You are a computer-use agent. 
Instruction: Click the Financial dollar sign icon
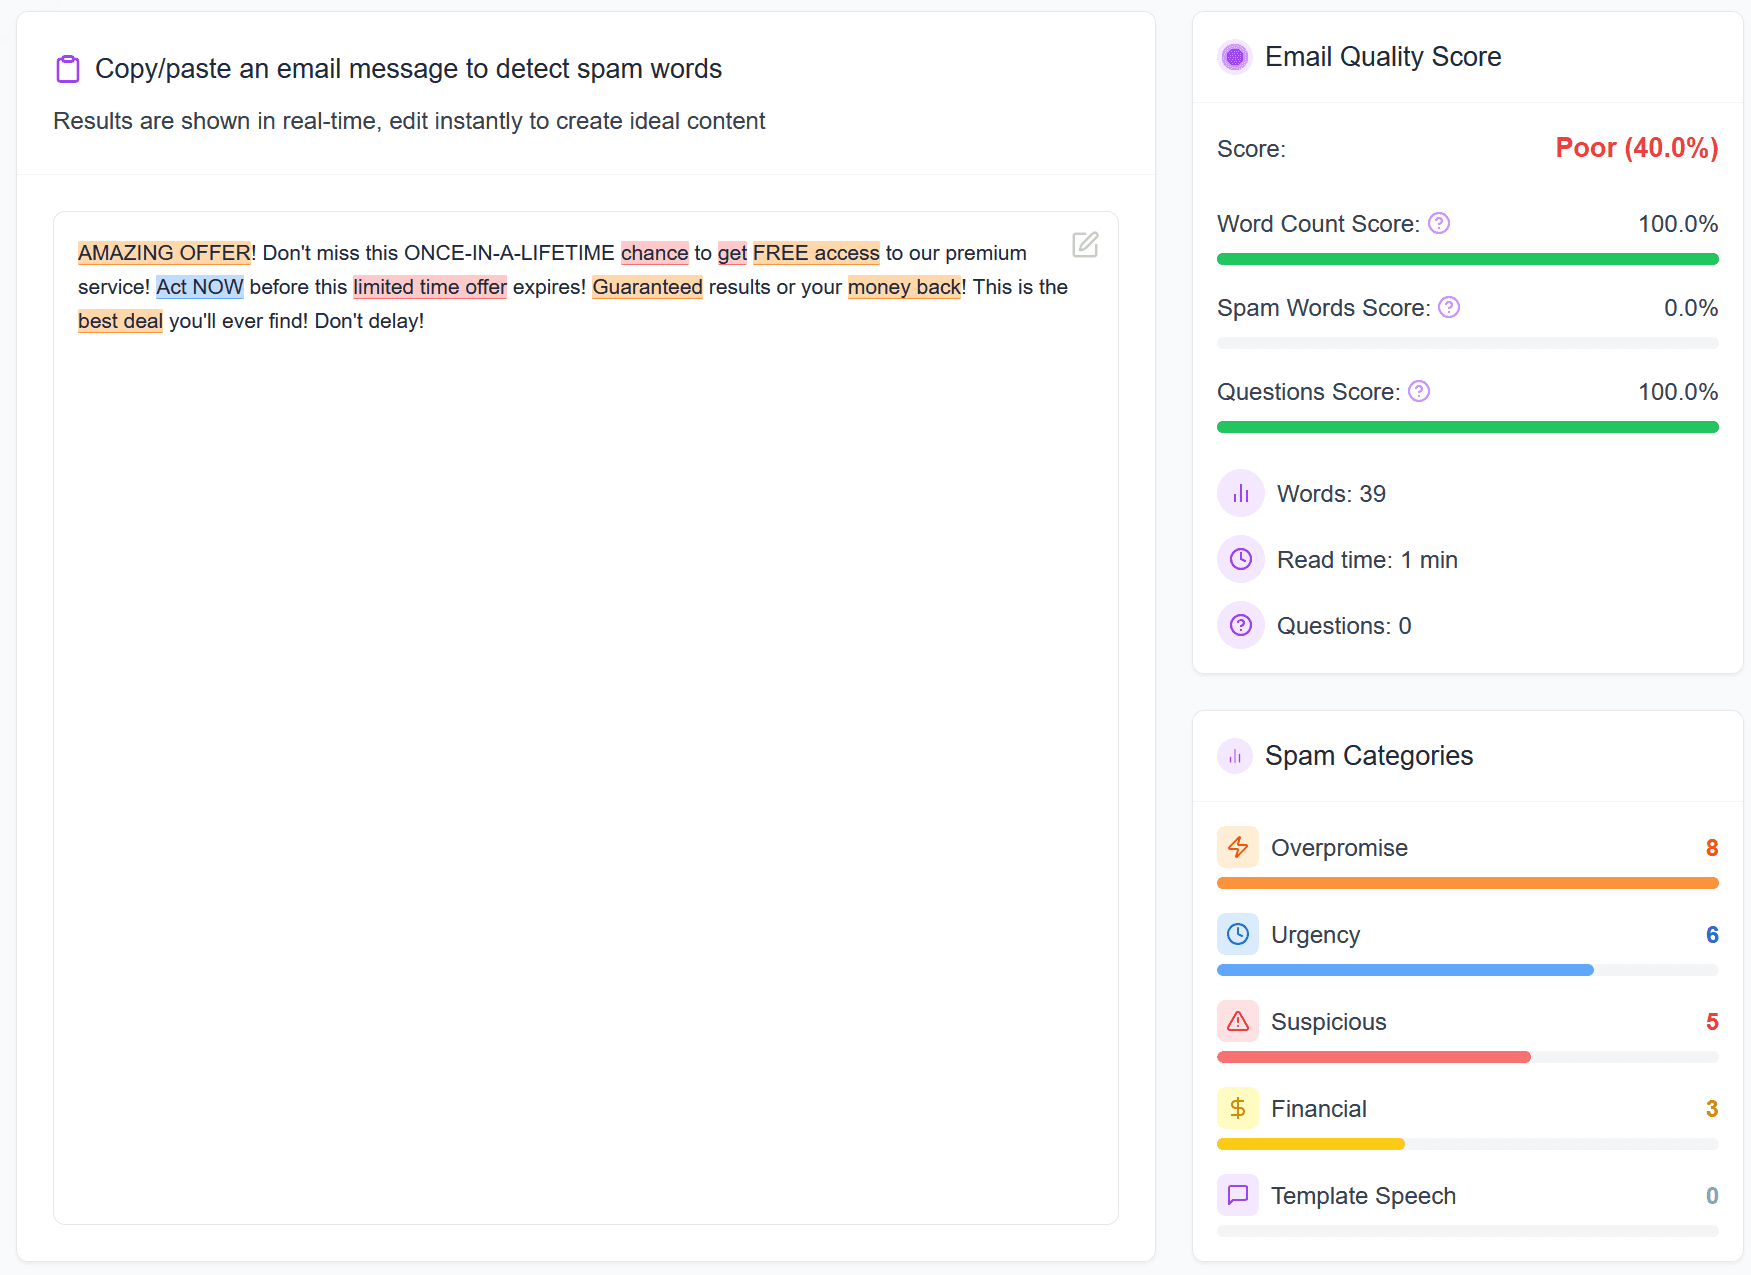1238,1108
